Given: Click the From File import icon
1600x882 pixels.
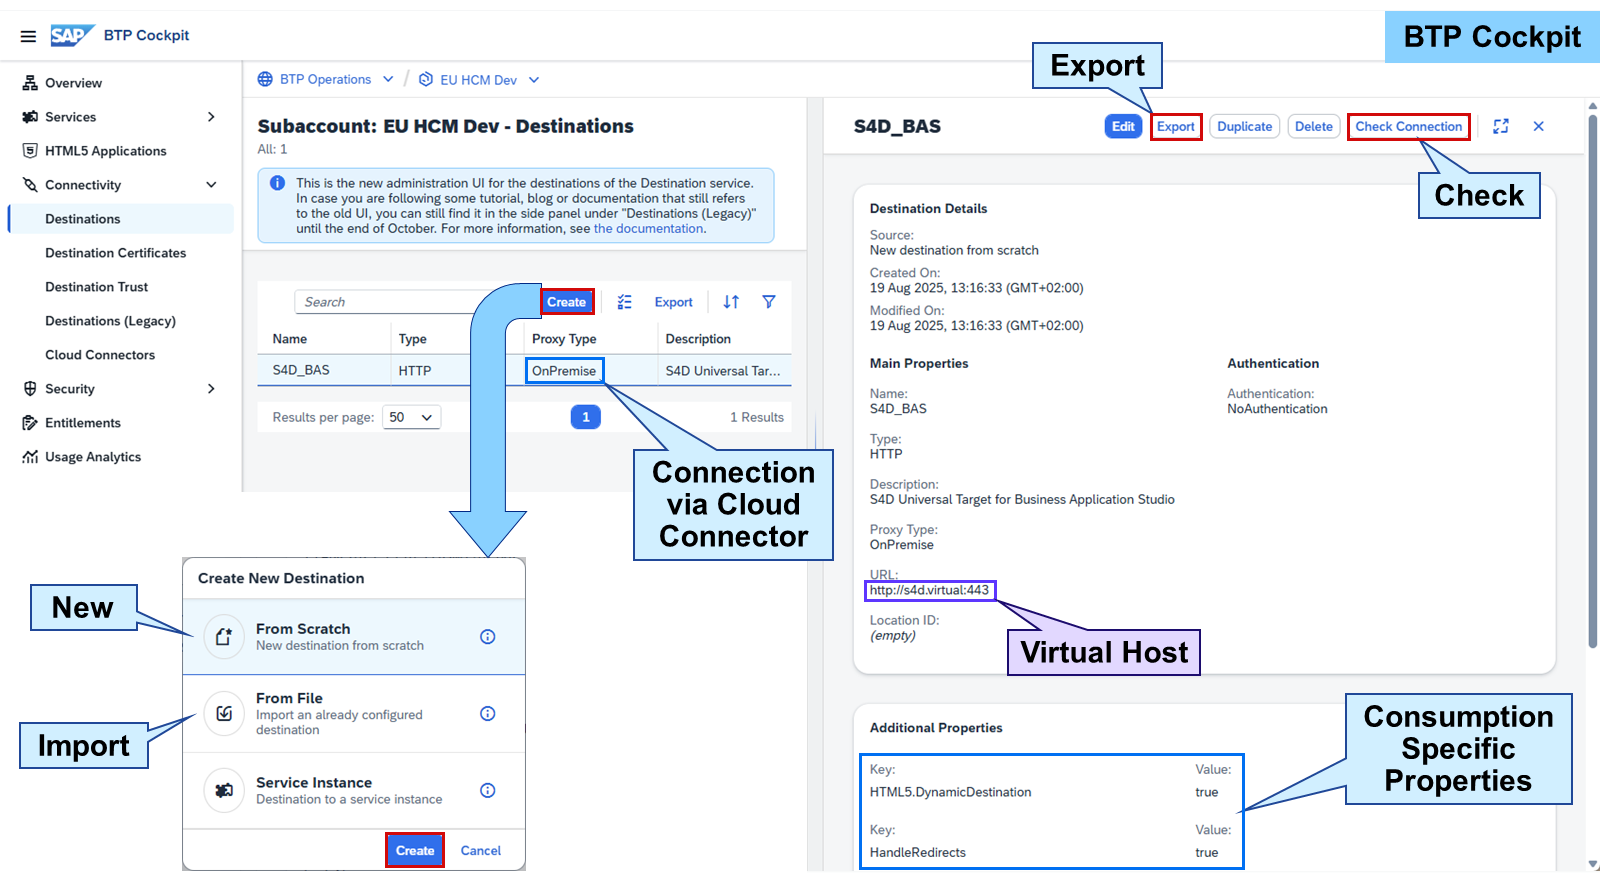Looking at the screenshot, I should coord(224,713).
